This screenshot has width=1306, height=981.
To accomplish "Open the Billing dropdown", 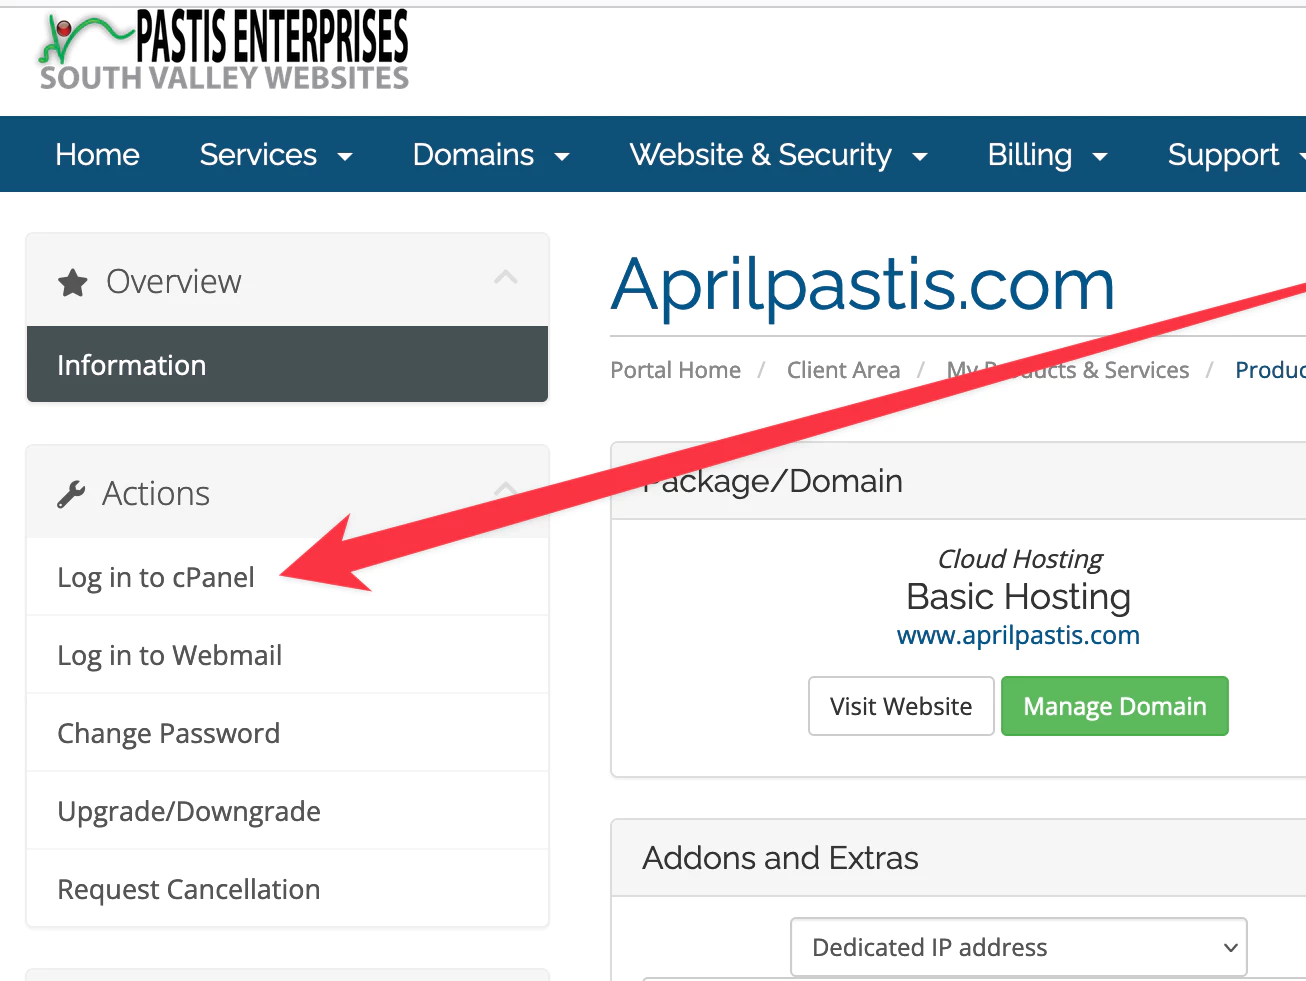I will tap(1046, 154).
